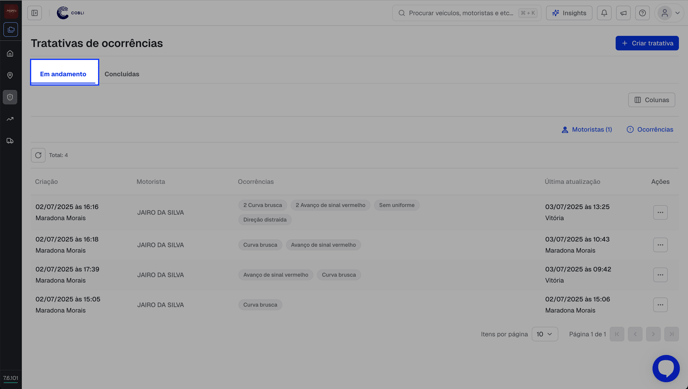688x389 pixels.
Task: Focus the Procurar veículos search field
Action: tap(466, 13)
